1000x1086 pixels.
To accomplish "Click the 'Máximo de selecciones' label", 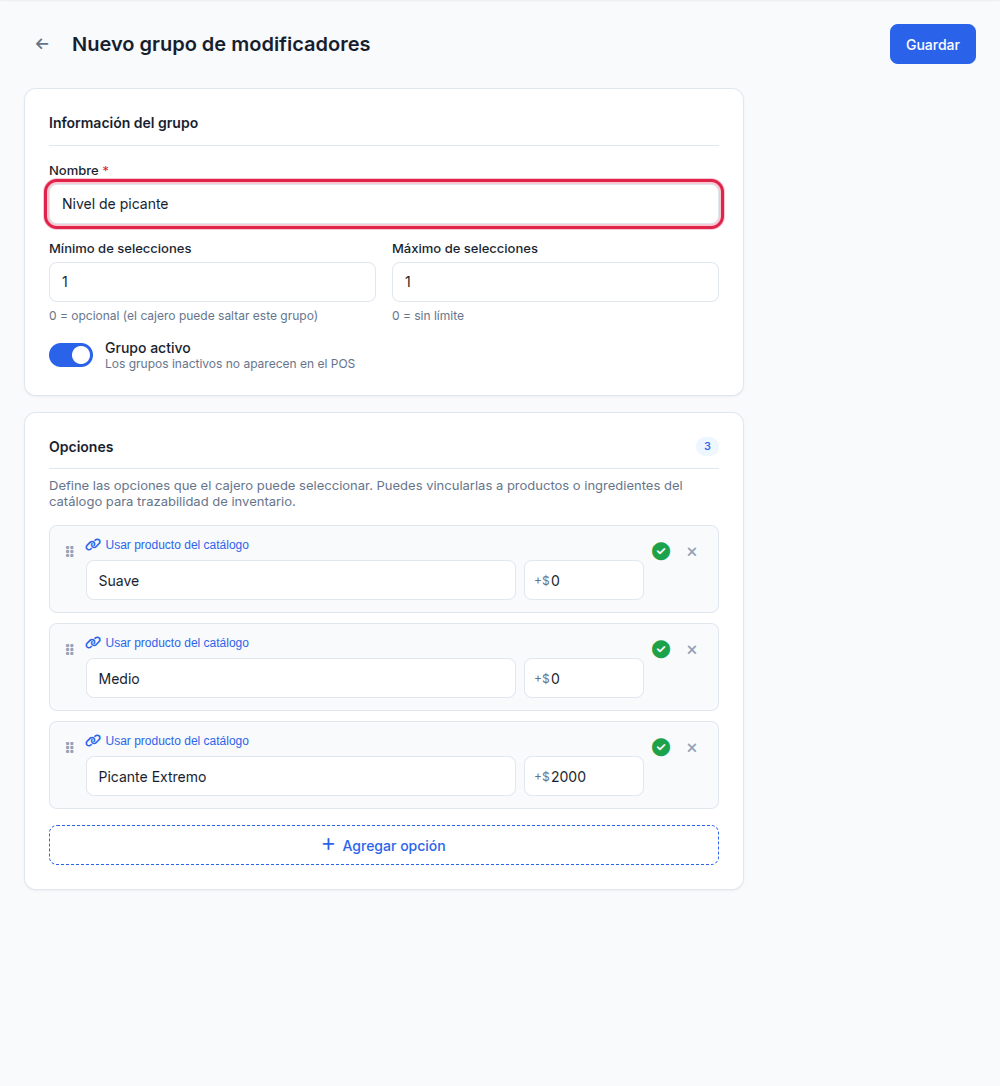I will (x=465, y=249).
